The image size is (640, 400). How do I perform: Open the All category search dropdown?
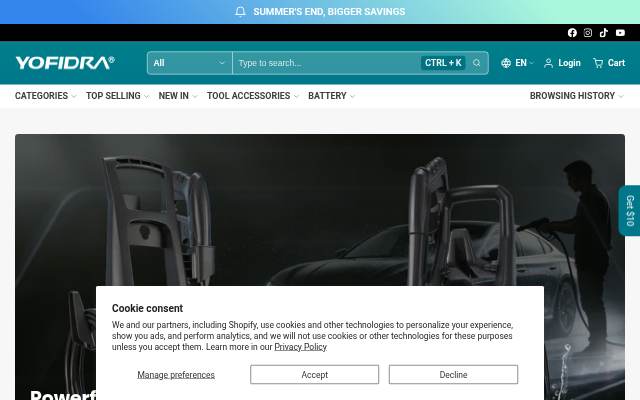coord(190,63)
